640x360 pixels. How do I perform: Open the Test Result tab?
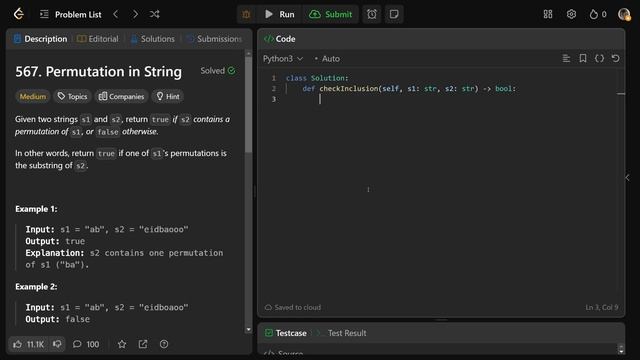point(342,333)
